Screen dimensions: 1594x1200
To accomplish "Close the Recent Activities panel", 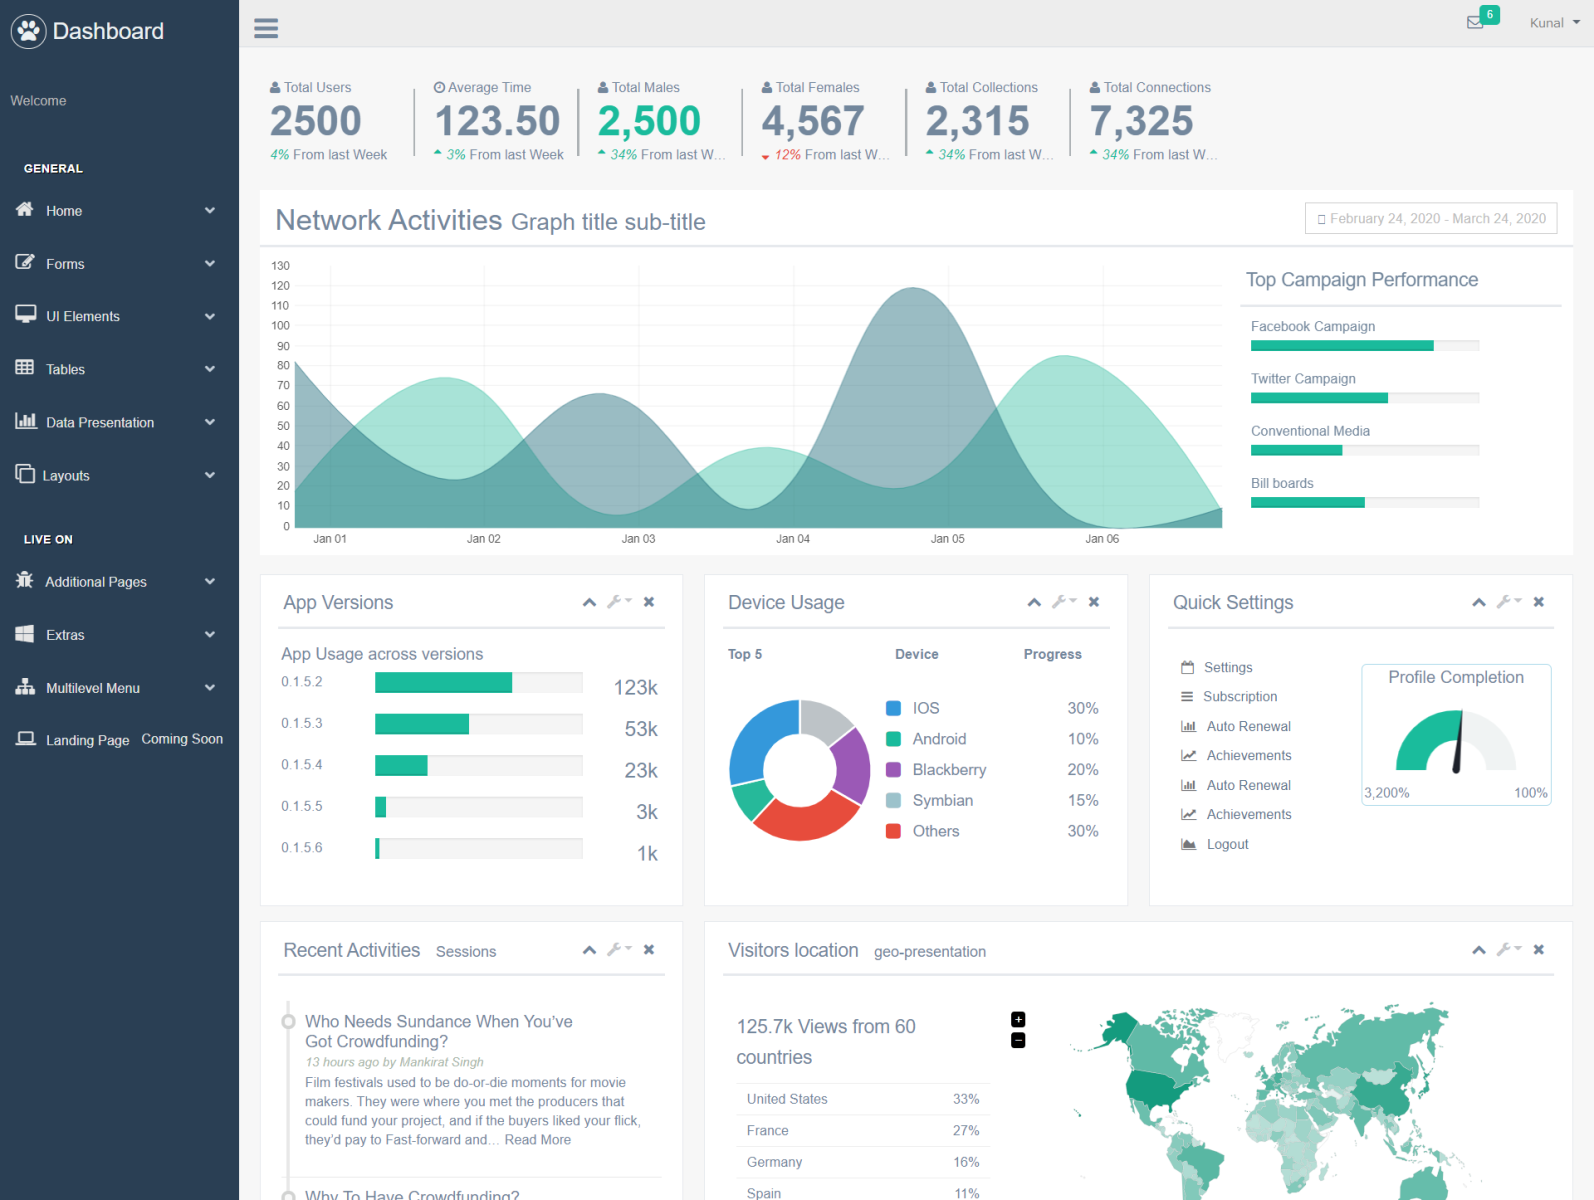I will tap(649, 950).
